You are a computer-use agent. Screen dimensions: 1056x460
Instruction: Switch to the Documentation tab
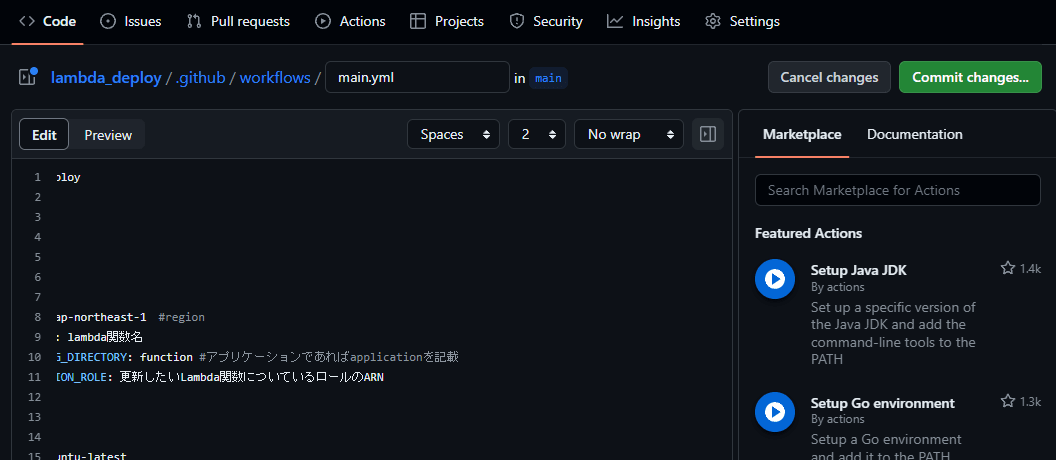coord(915,134)
